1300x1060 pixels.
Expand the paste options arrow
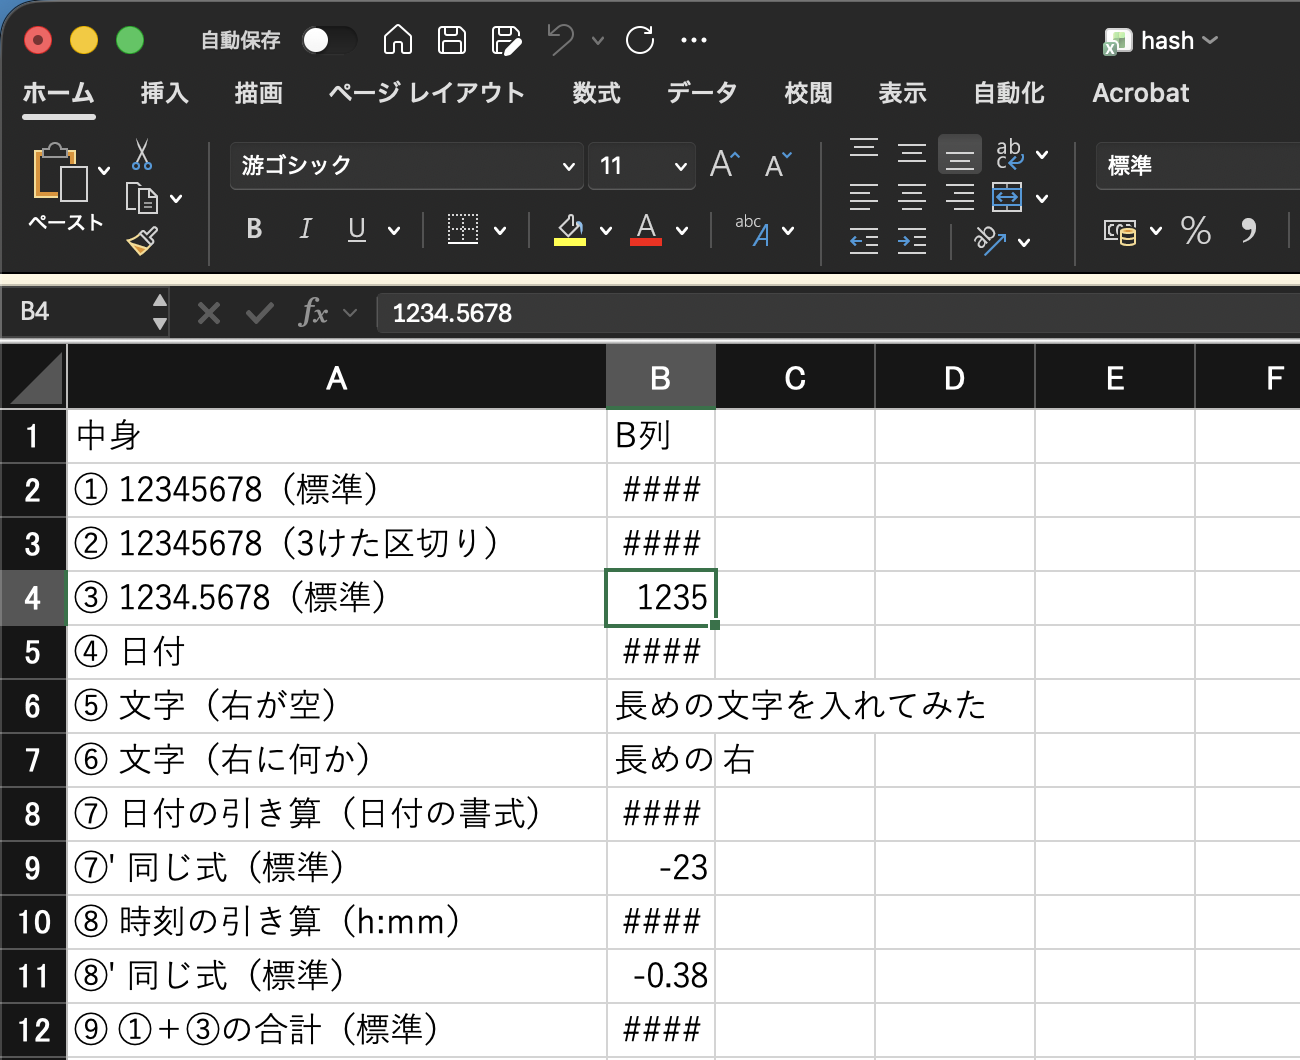pyautogui.click(x=104, y=171)
